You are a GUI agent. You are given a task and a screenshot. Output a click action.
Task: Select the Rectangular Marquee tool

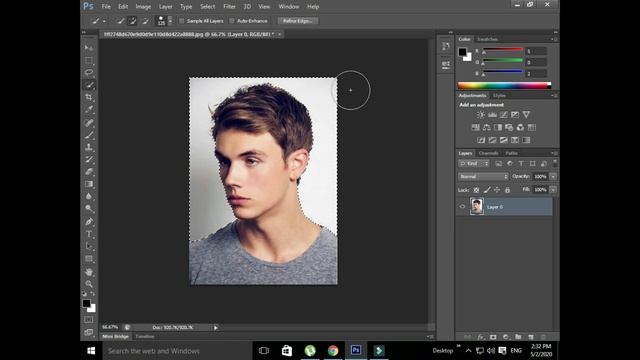pyautogui.click(x=89, y=60)
